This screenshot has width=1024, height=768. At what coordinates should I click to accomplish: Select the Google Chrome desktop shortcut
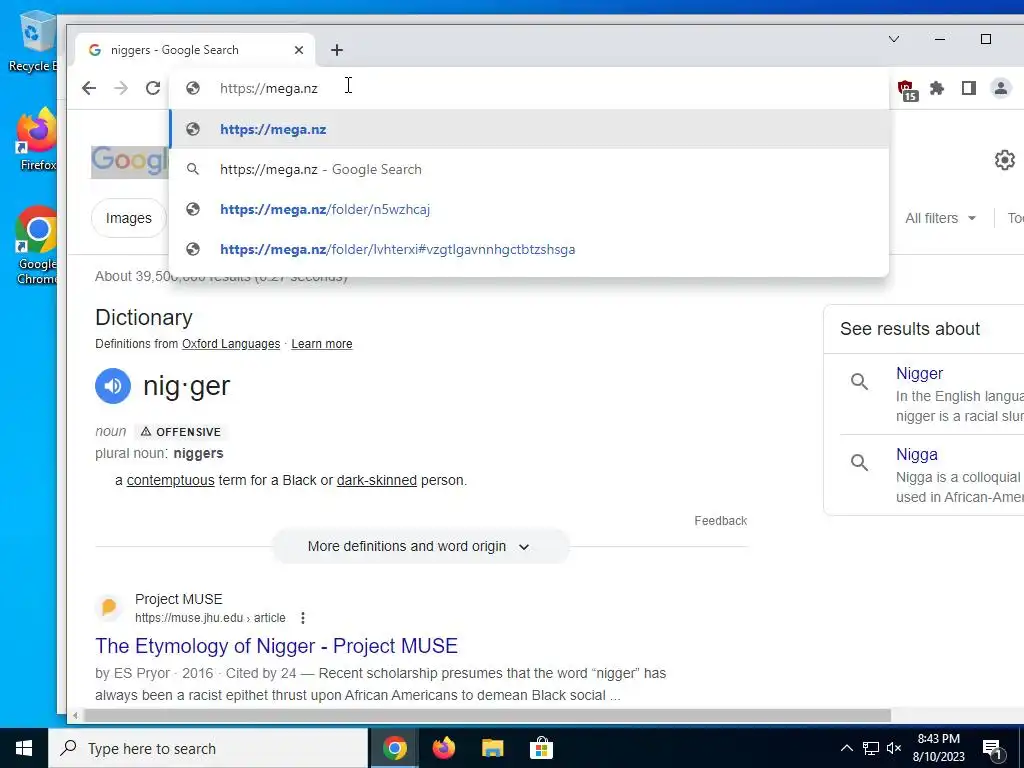[x=35, y=245]
